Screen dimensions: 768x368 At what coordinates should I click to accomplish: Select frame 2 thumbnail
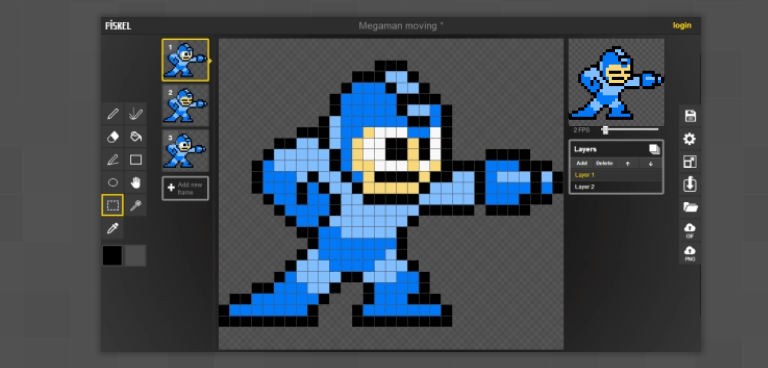(x=186, y=105)
